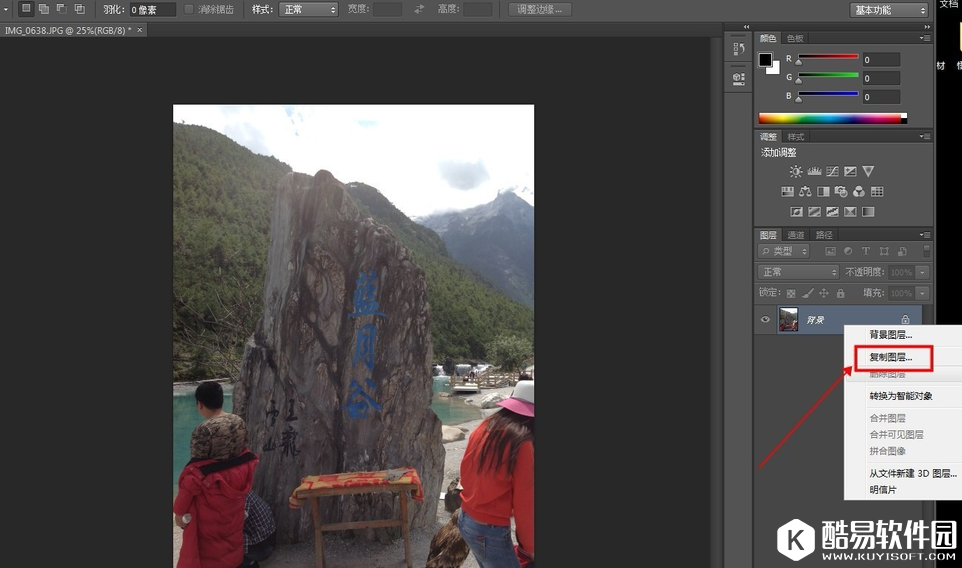Choose 复制图层 from the context menu
This screenshot has width=962, height=568.
(891, 357)
